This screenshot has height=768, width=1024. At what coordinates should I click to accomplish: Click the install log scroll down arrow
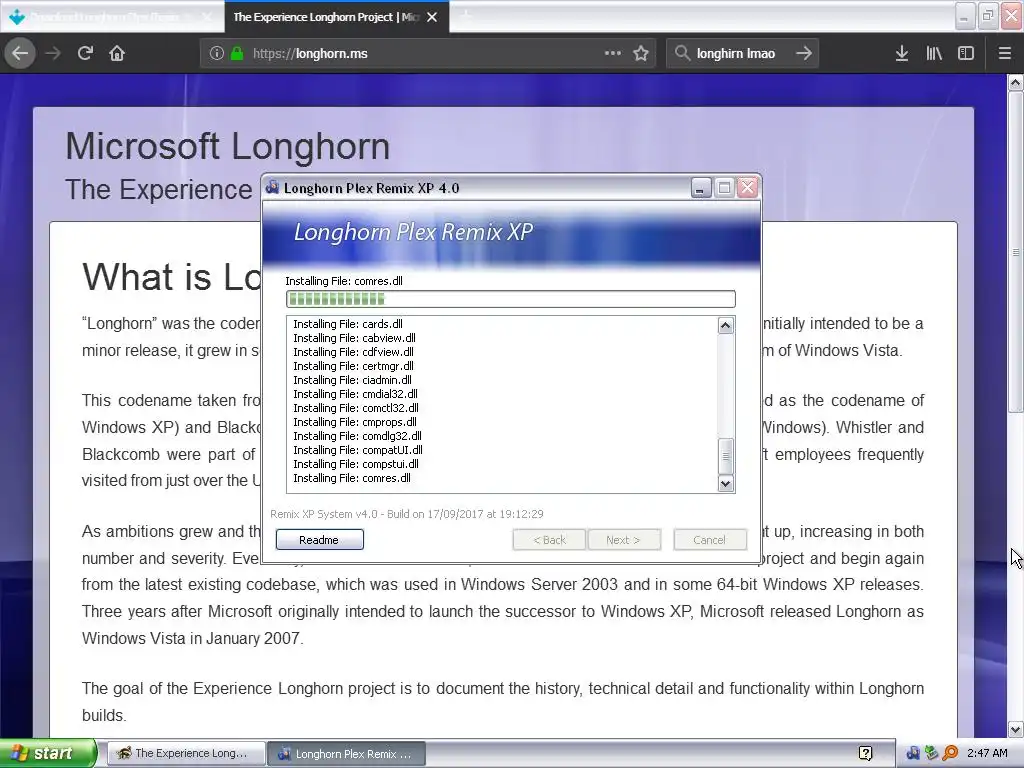tap(726, 483)
